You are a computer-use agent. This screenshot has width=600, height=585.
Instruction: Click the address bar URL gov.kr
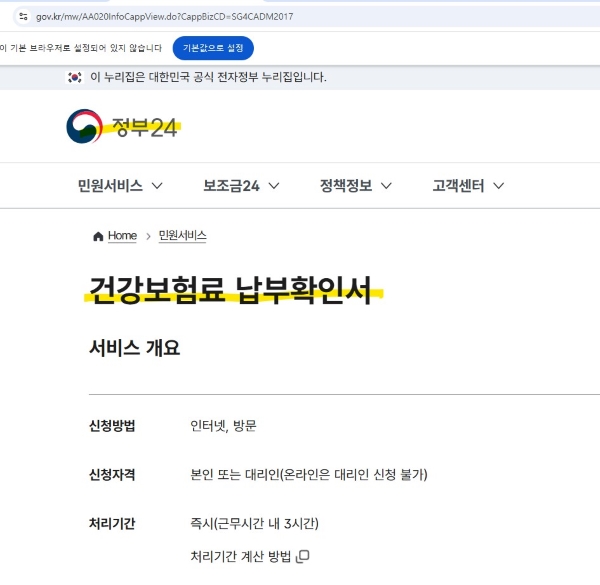click(165, 17)
